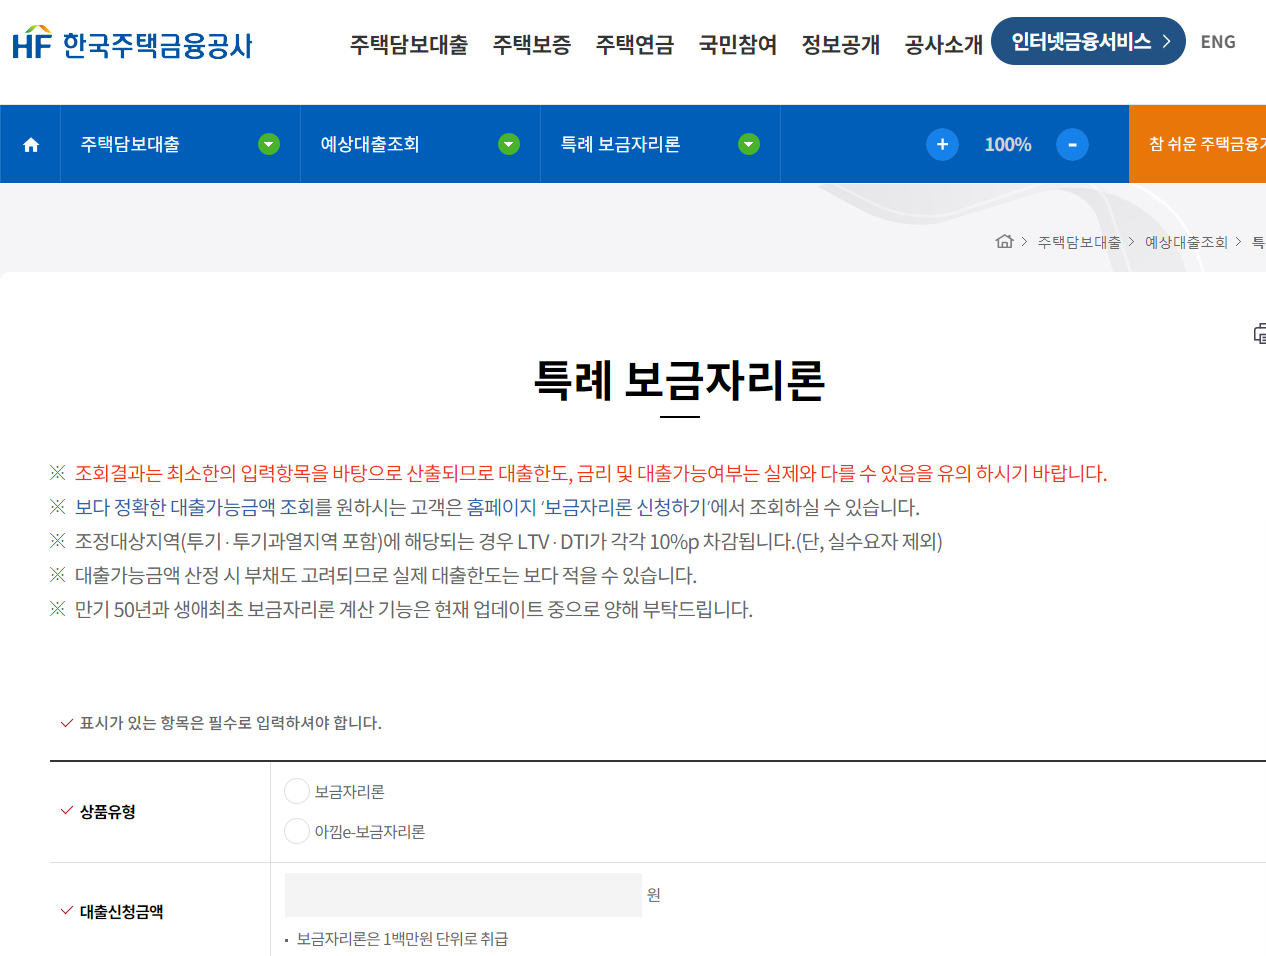
Task: Click the 100% zoom level indicator
Action: coord(1007,144)
